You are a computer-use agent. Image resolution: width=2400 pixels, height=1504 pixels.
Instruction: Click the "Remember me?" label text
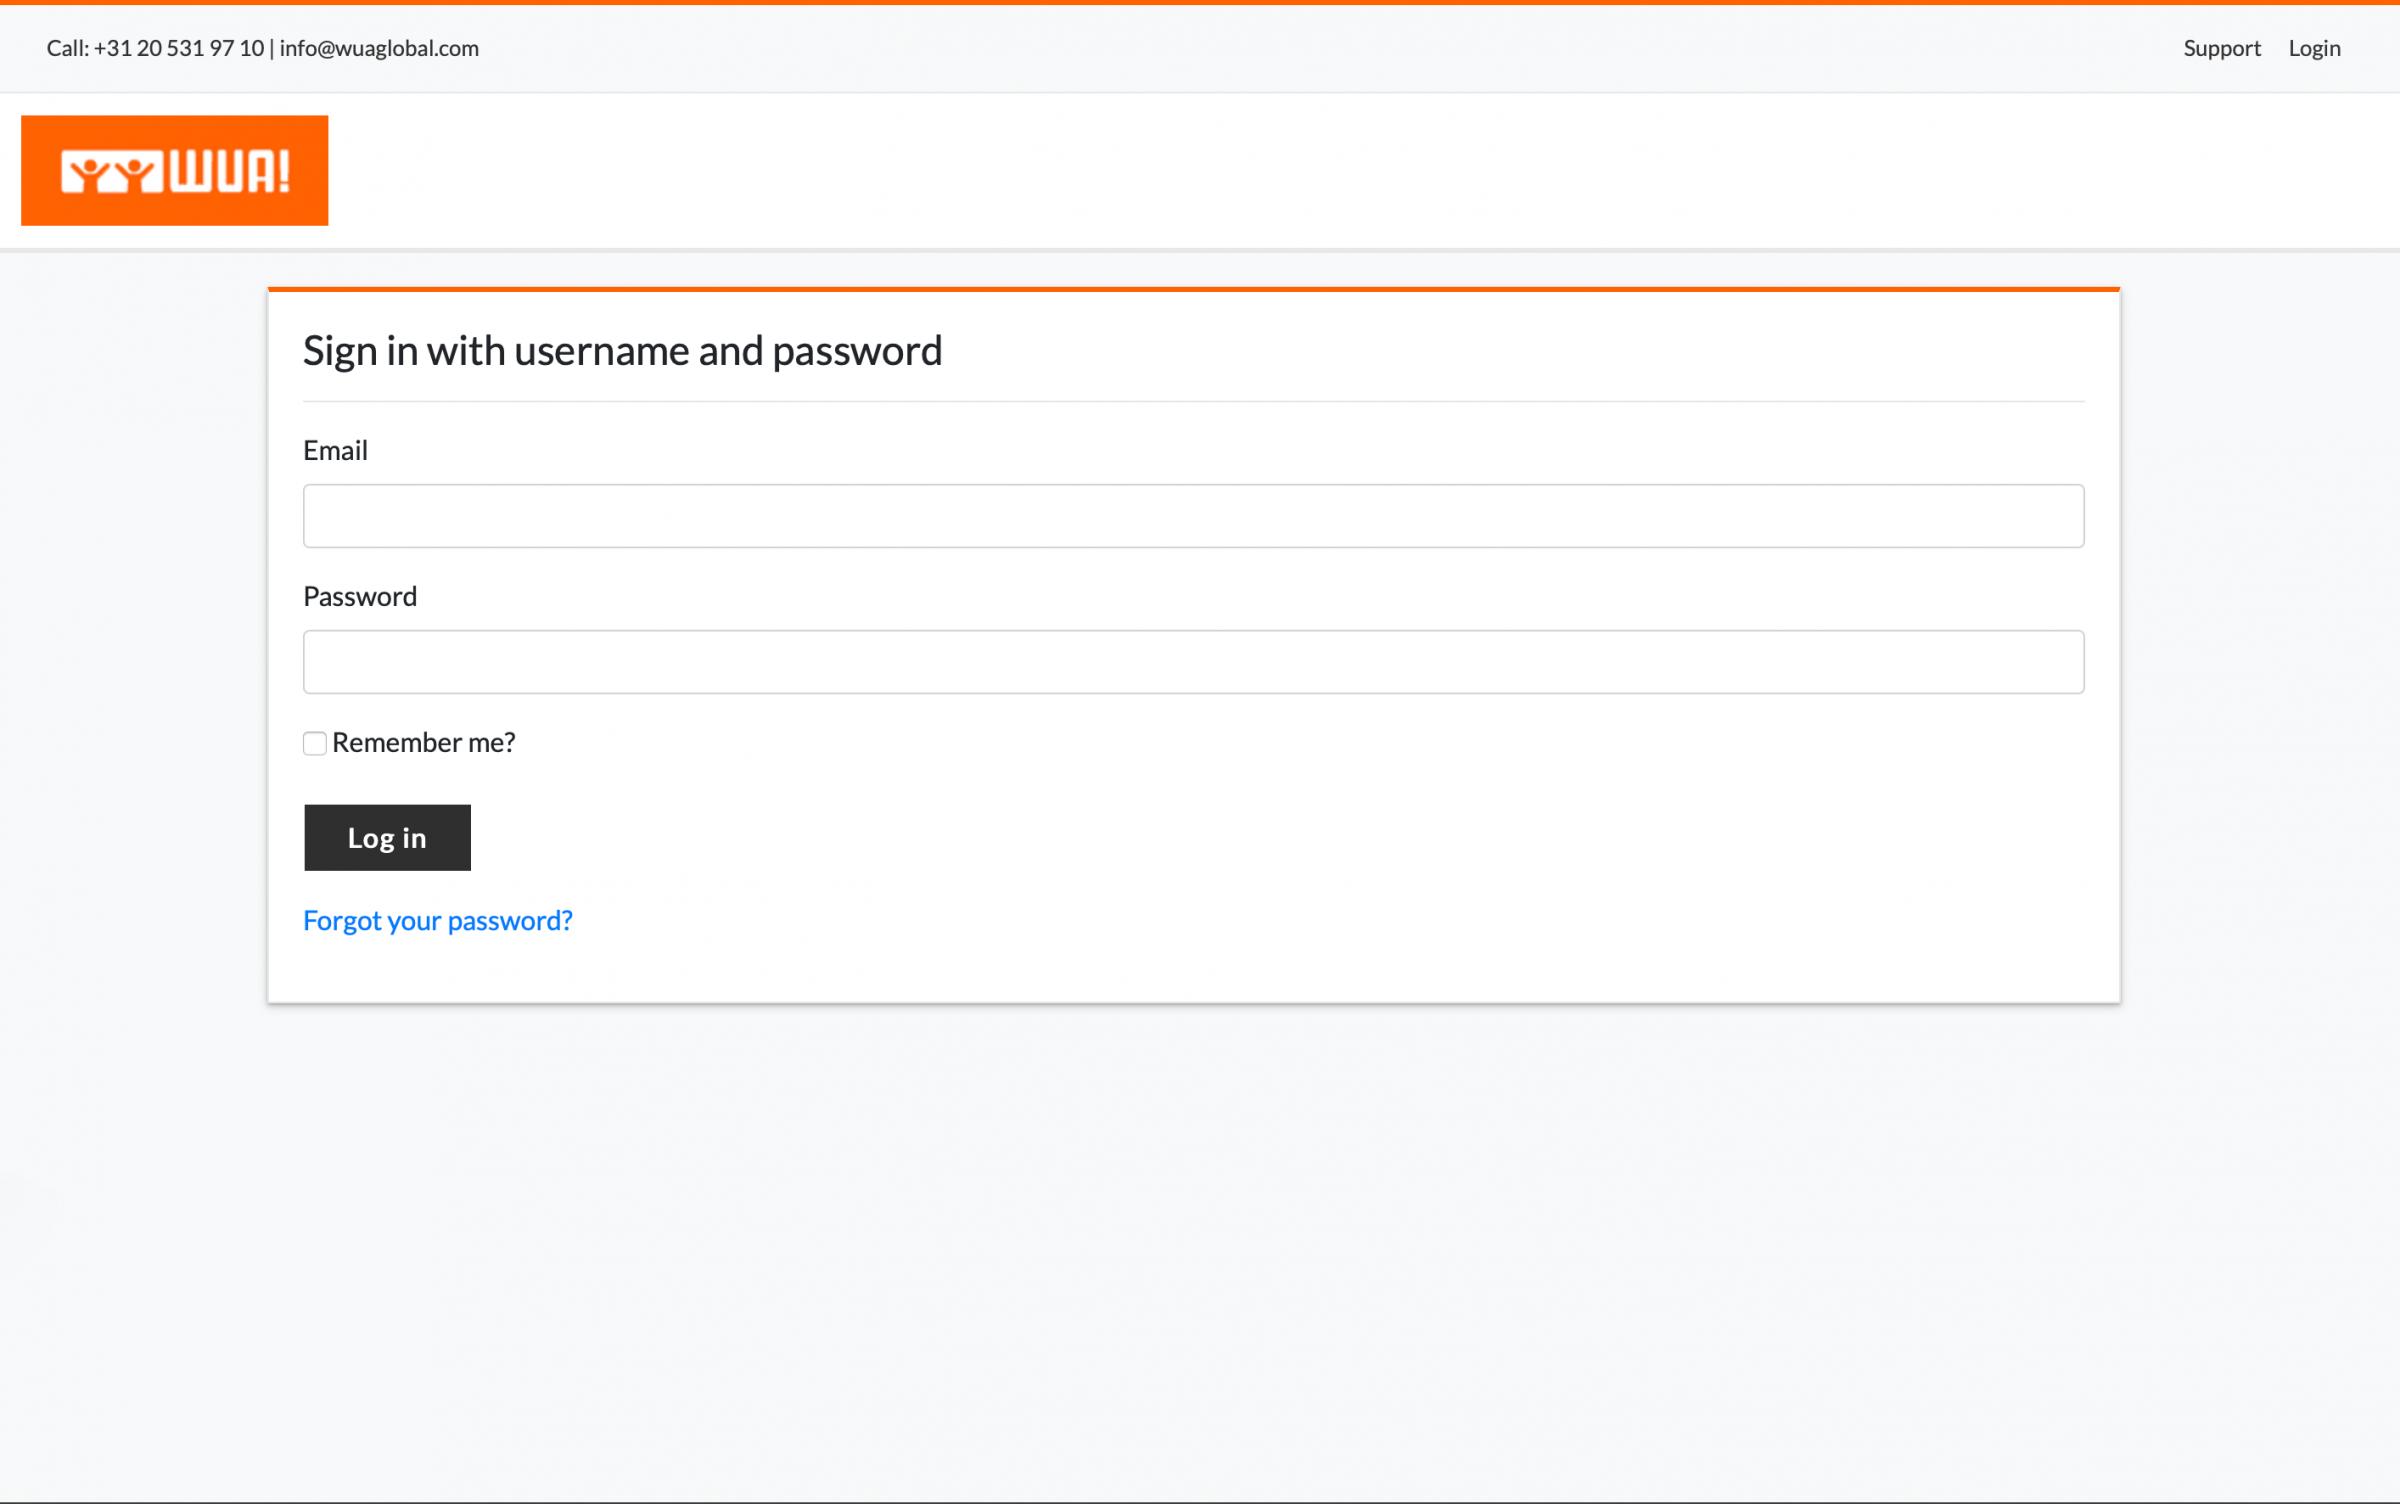tap(424, 742)
